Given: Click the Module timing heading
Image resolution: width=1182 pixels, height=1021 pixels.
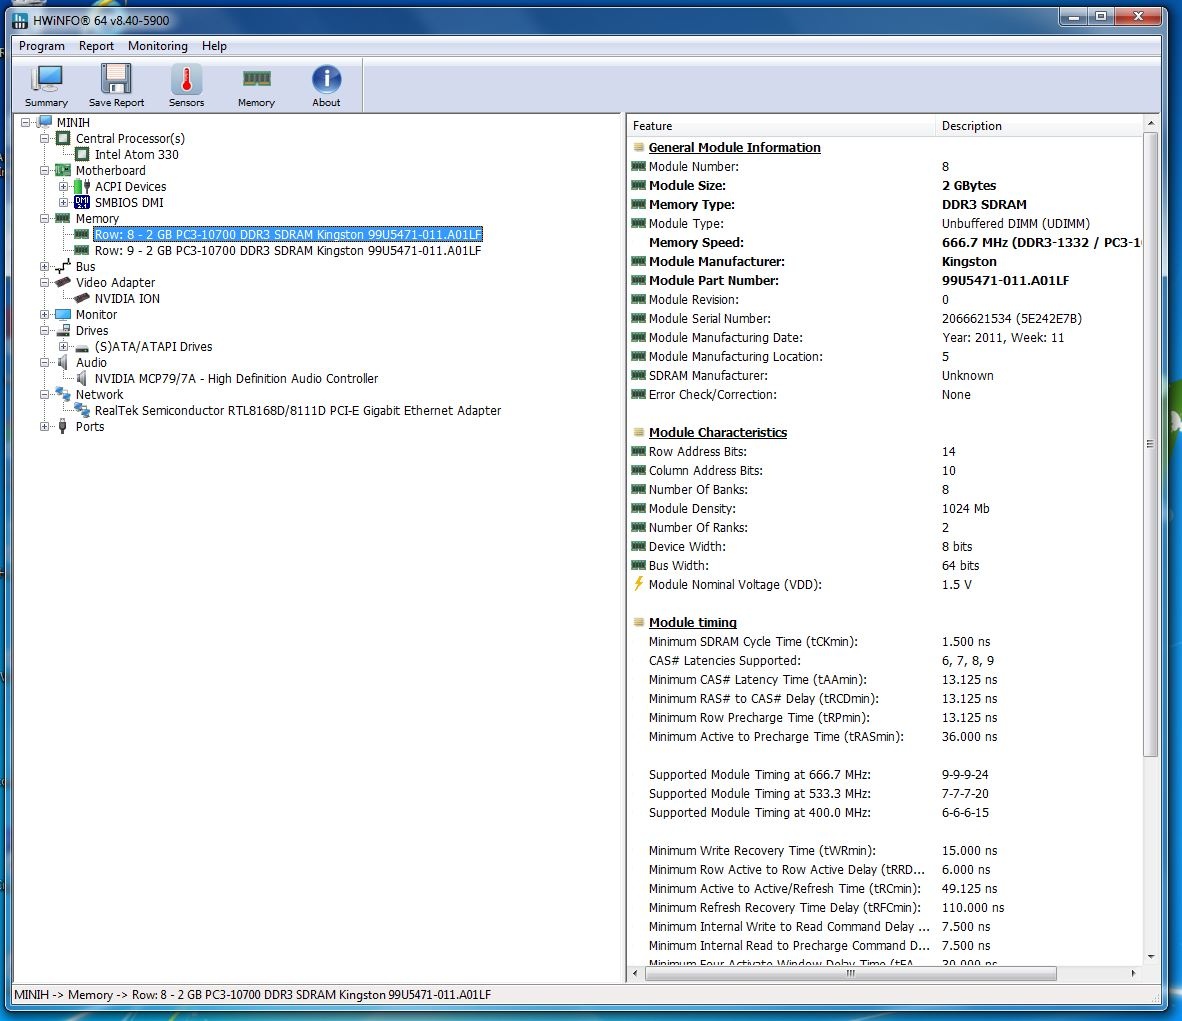Looking at the screenshot, I should (693, 622).
